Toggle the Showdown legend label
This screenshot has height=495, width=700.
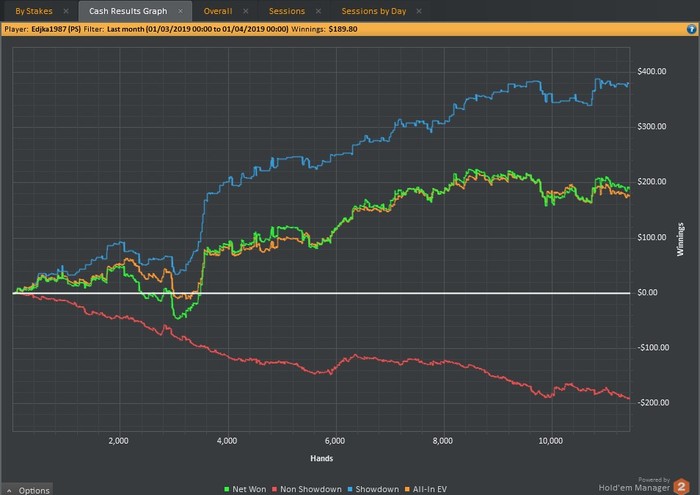click(377, 489)
